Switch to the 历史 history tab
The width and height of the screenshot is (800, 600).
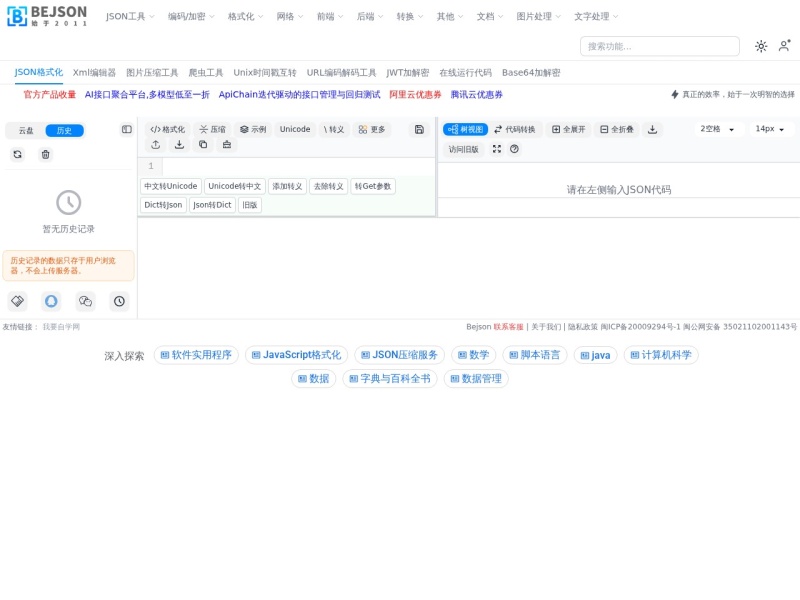coord(64,131)
